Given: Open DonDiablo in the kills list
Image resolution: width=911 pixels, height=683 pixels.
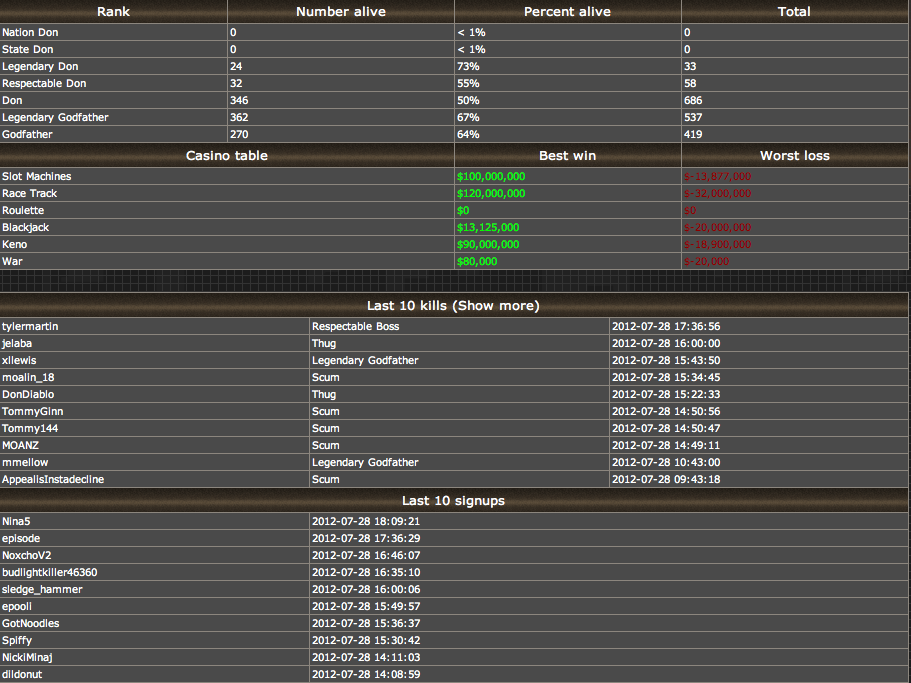Looking at the screenshot, I should point(28,394).
